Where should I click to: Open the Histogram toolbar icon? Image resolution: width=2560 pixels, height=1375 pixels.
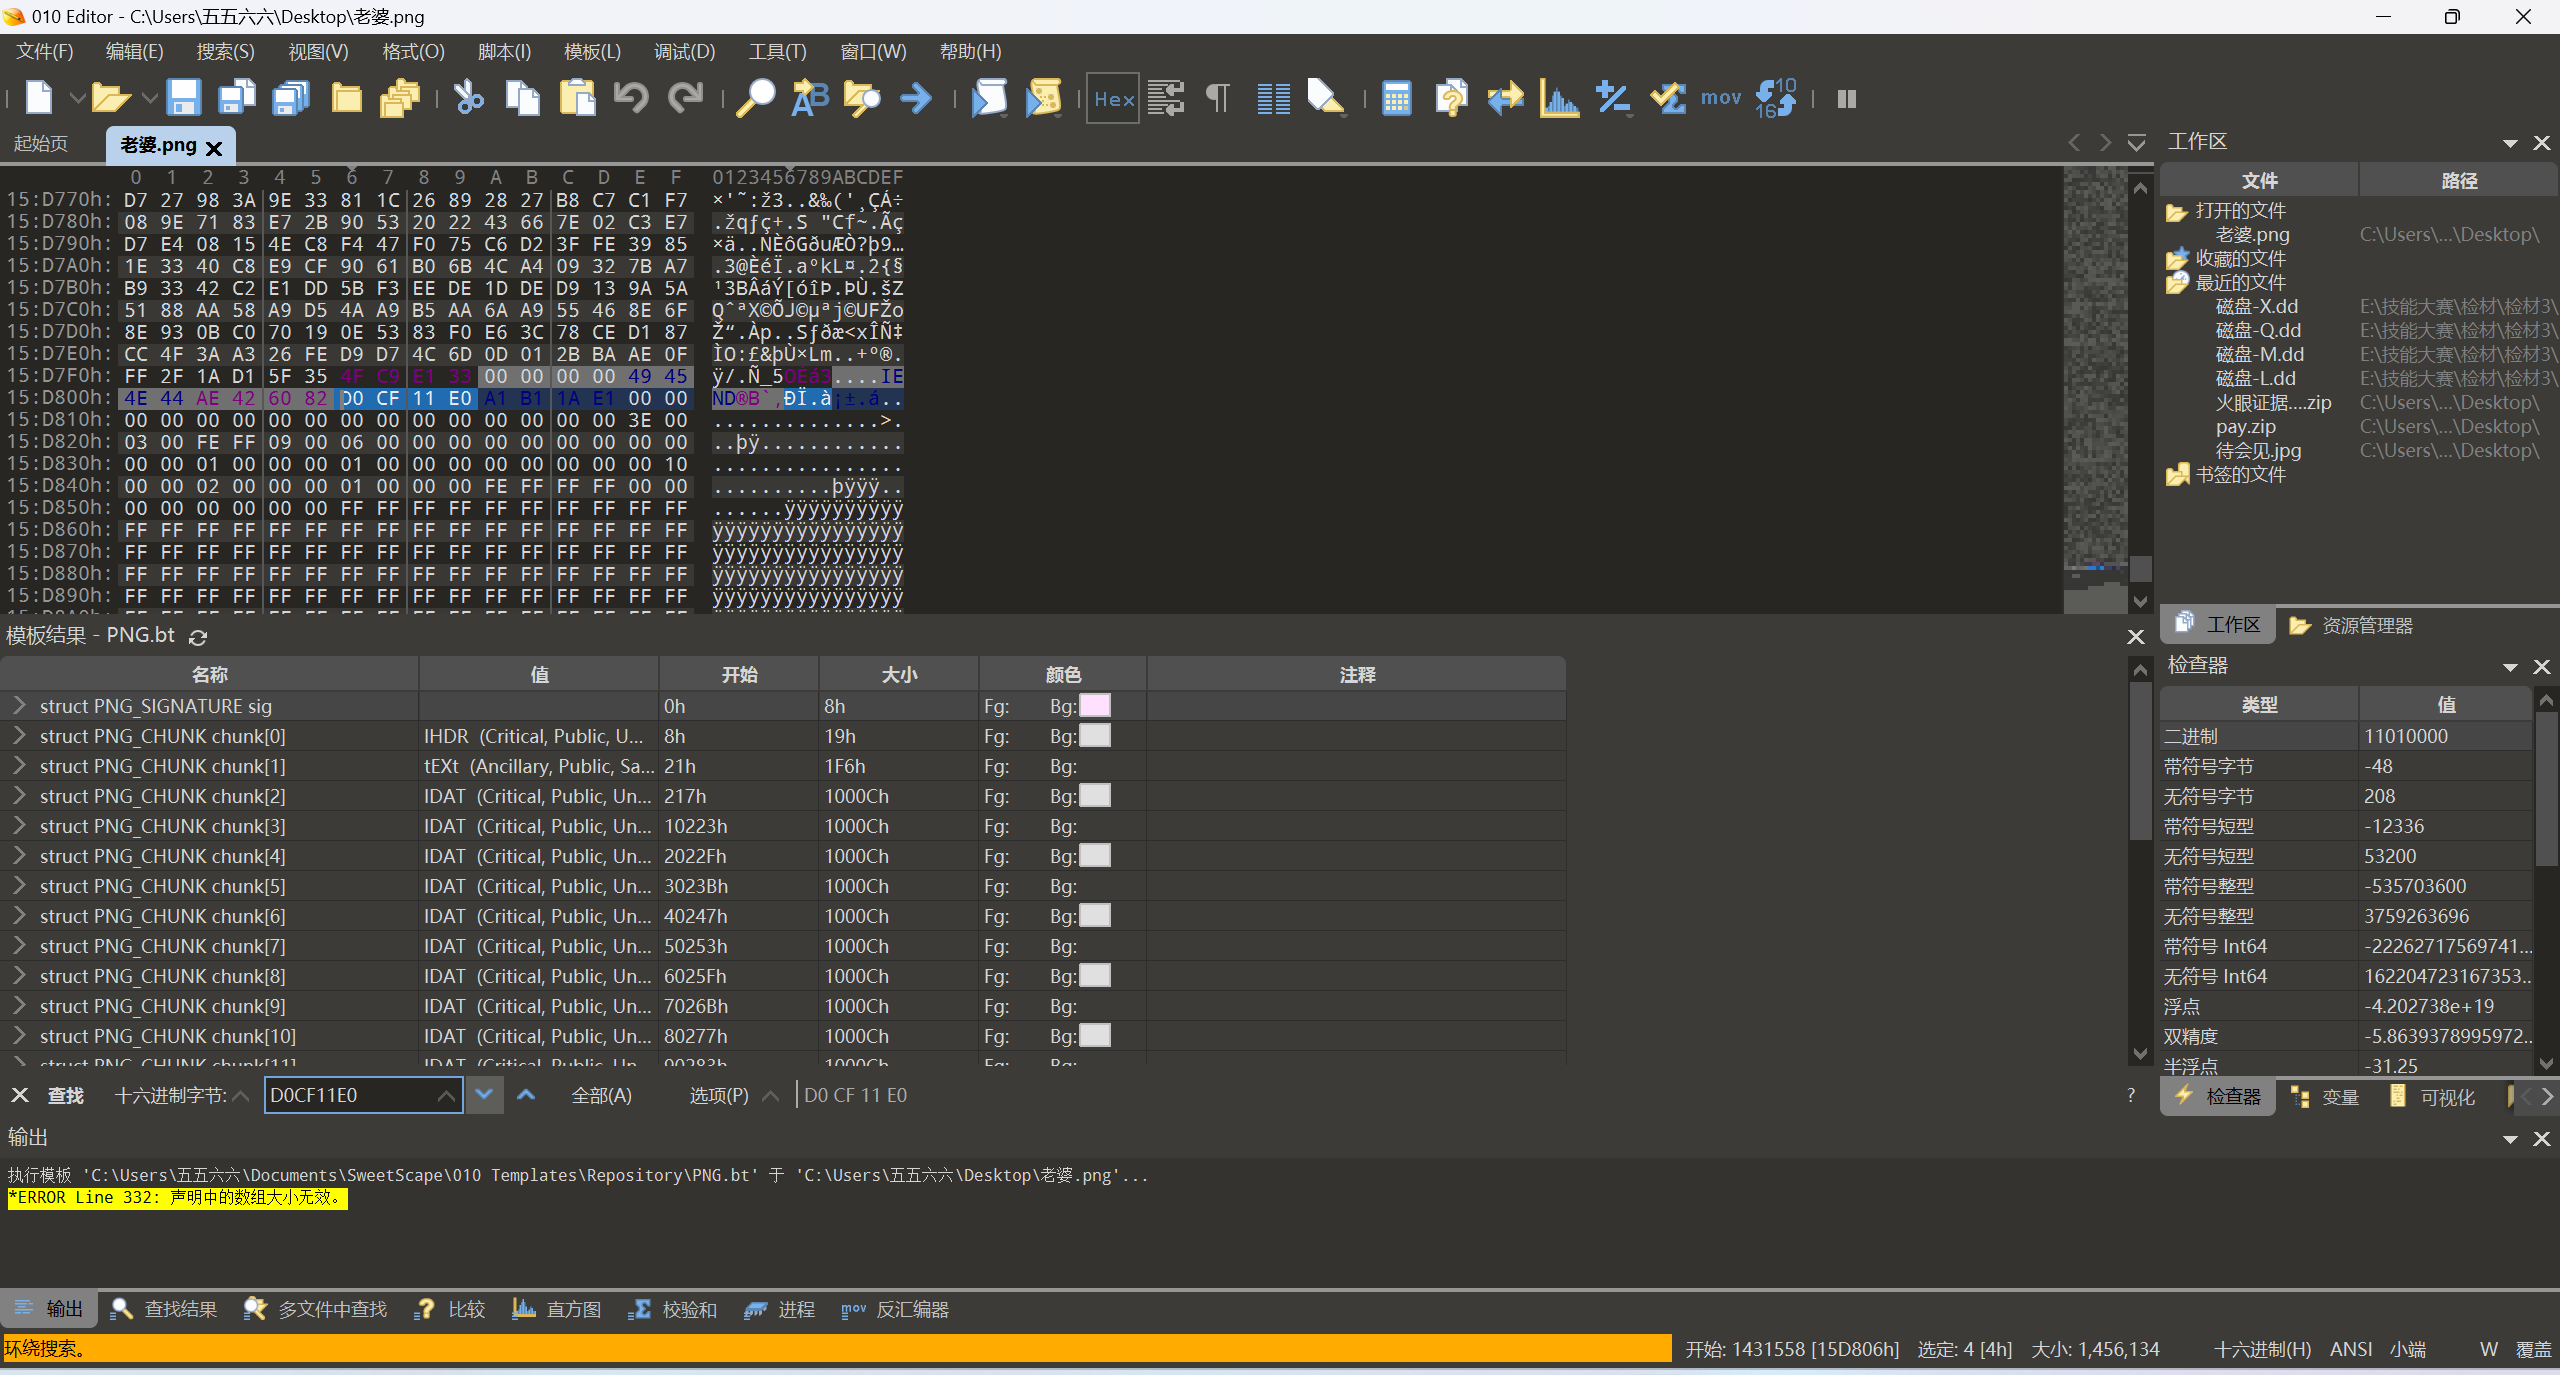click(x=1558, y=98)
